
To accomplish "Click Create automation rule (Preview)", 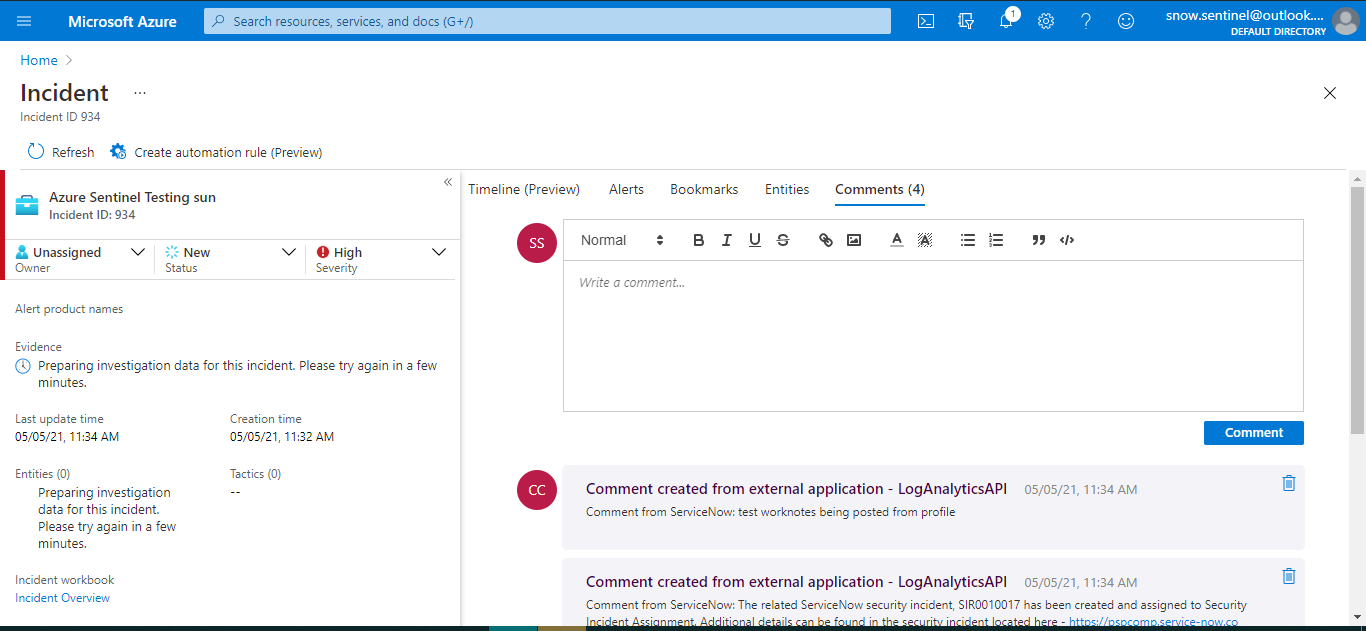I will point(216,152).
